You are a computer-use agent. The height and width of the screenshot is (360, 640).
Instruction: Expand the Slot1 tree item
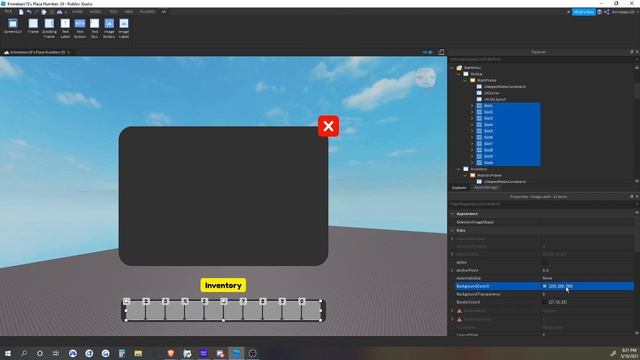coord(472,106)
